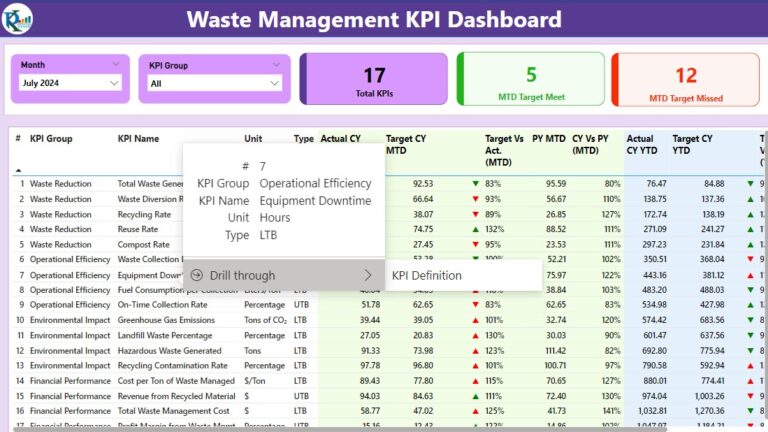Open the KPI Group dropdown showing All
The height and width of the screenshot is (432, 768).
click(x=215, y=83)
